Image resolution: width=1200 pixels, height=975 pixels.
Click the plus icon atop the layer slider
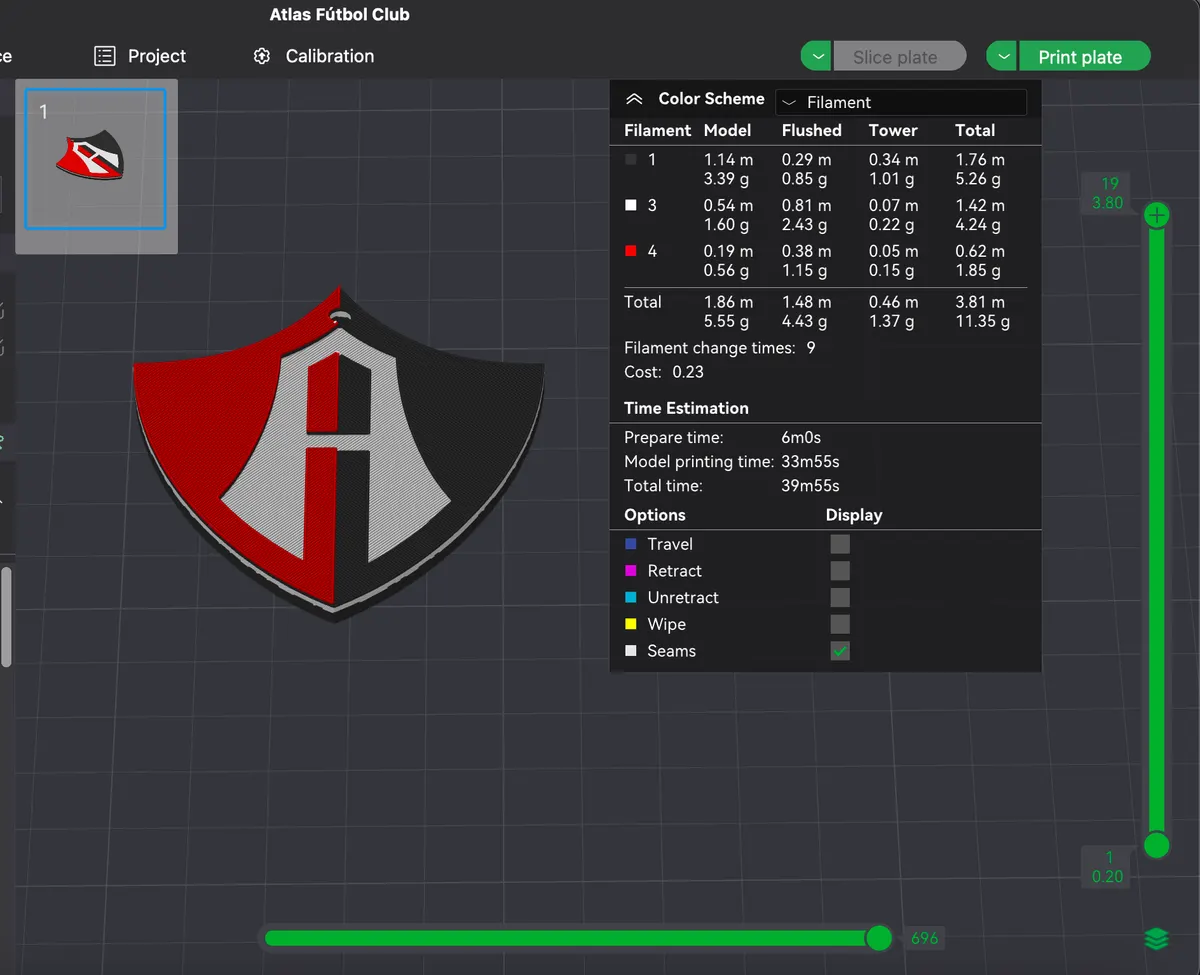1157,215
